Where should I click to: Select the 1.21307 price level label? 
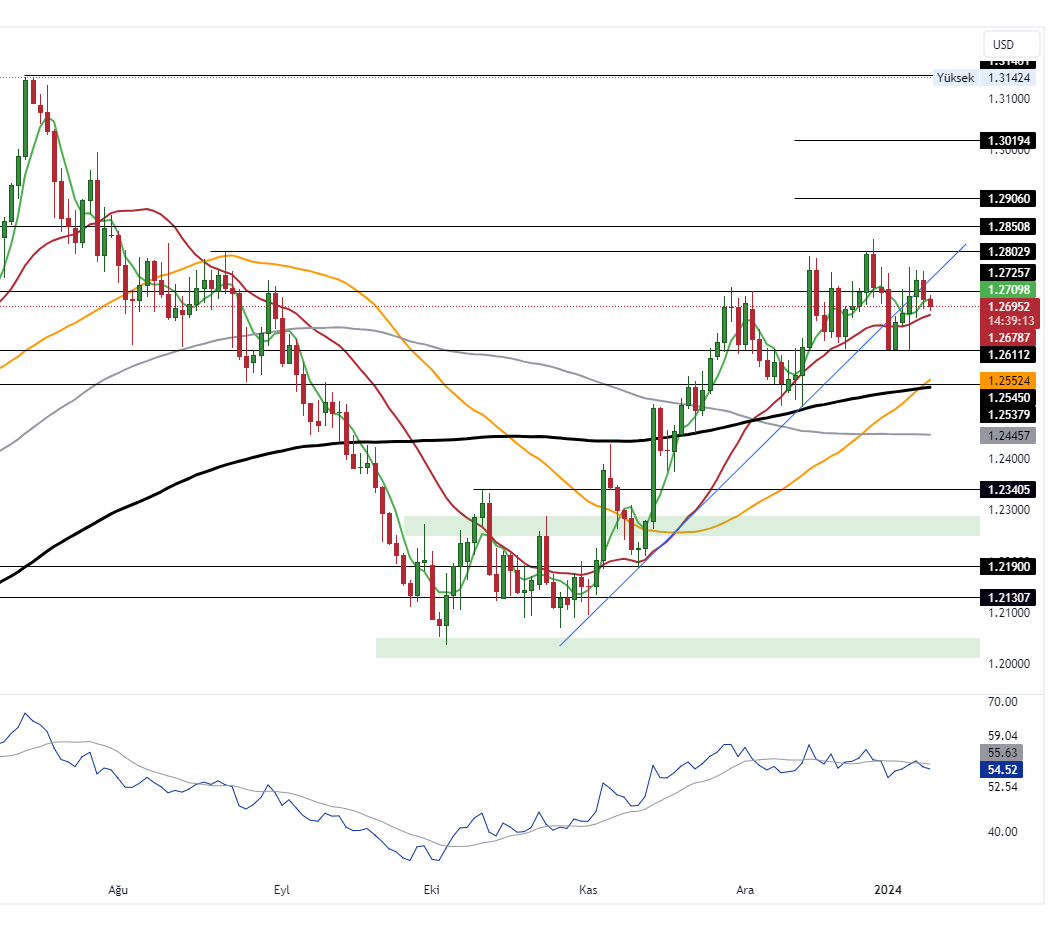click(x=1009, y=598)
